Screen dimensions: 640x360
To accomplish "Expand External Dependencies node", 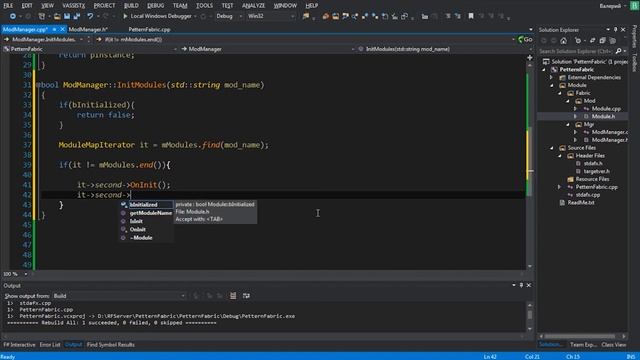I will coord(551,78).
